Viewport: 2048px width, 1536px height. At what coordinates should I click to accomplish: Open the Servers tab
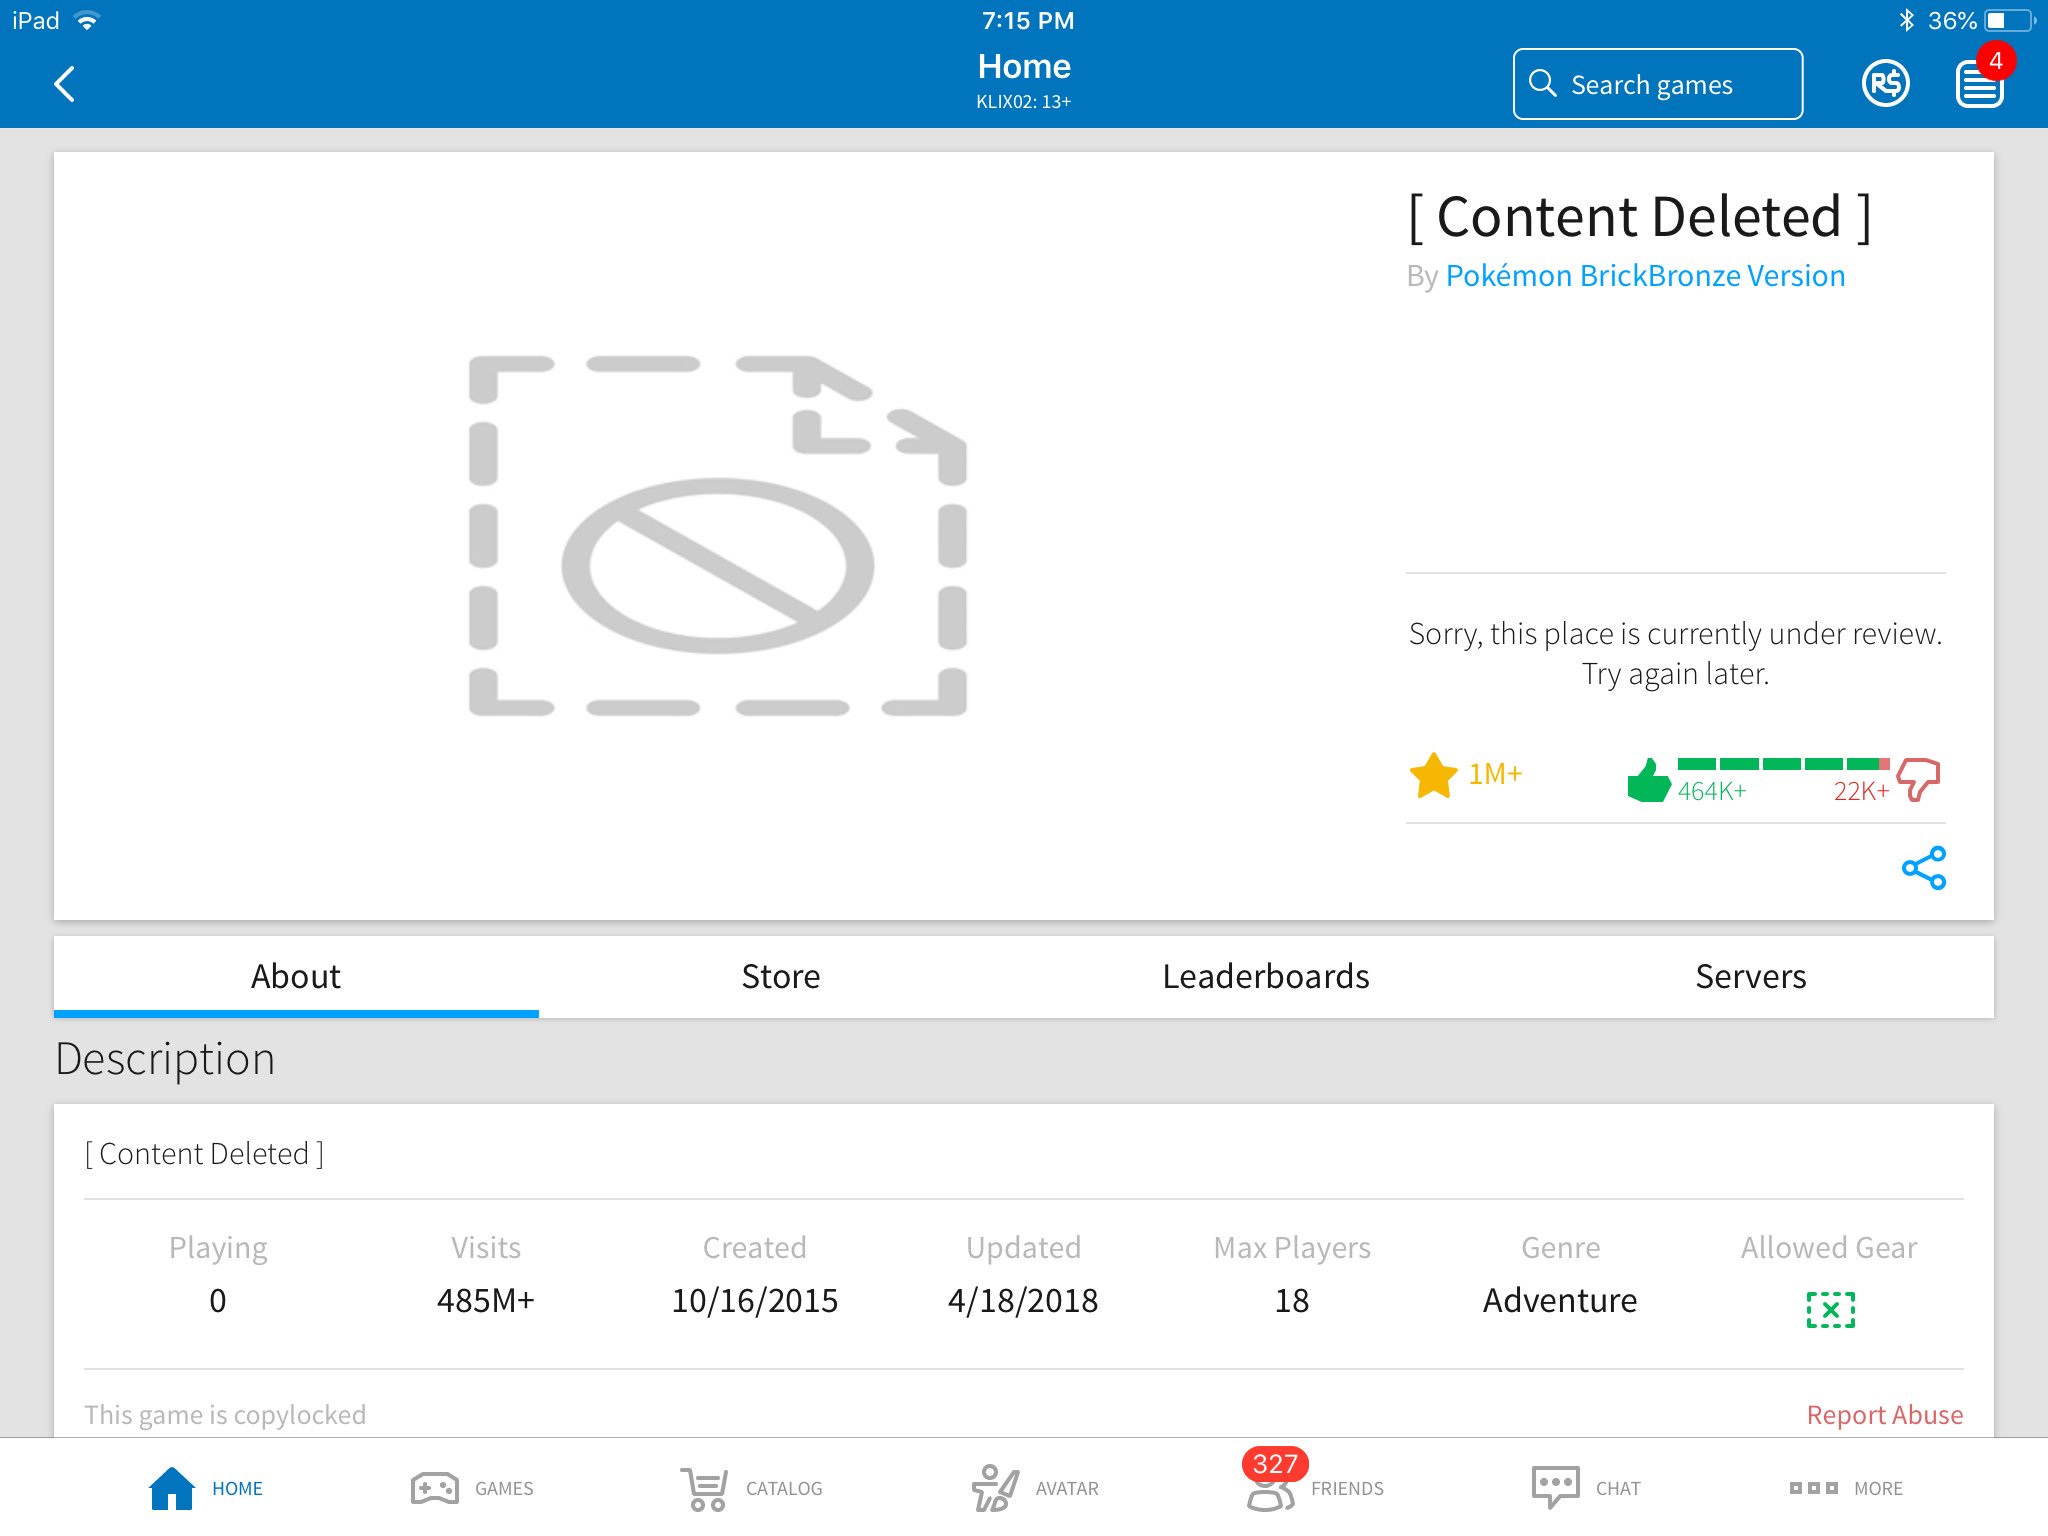1751,976
